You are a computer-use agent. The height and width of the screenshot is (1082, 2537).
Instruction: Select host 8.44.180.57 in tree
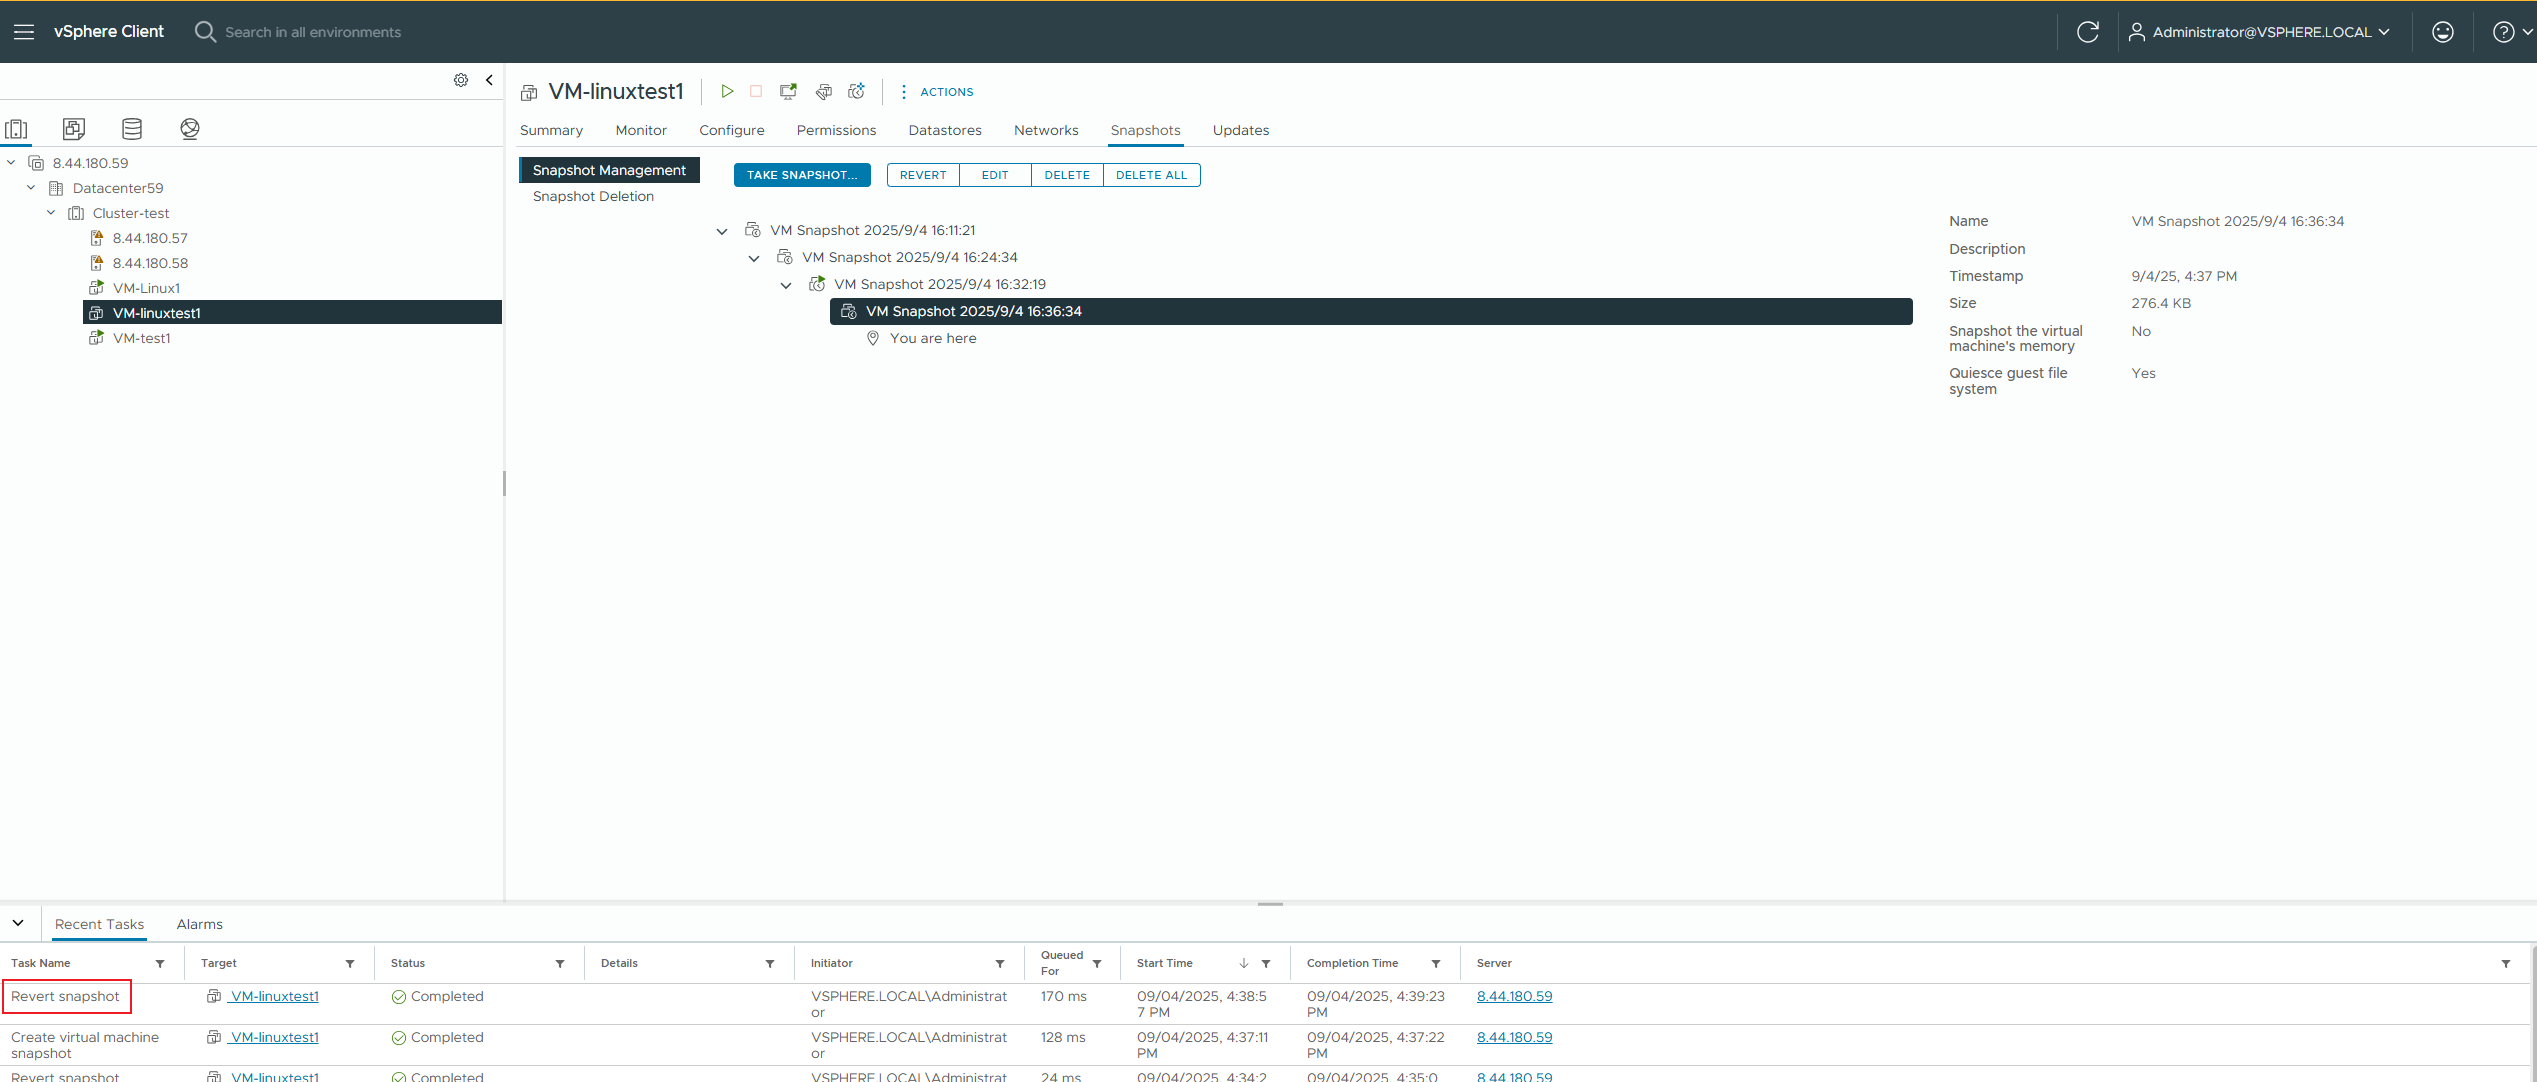tap(150, 238)
